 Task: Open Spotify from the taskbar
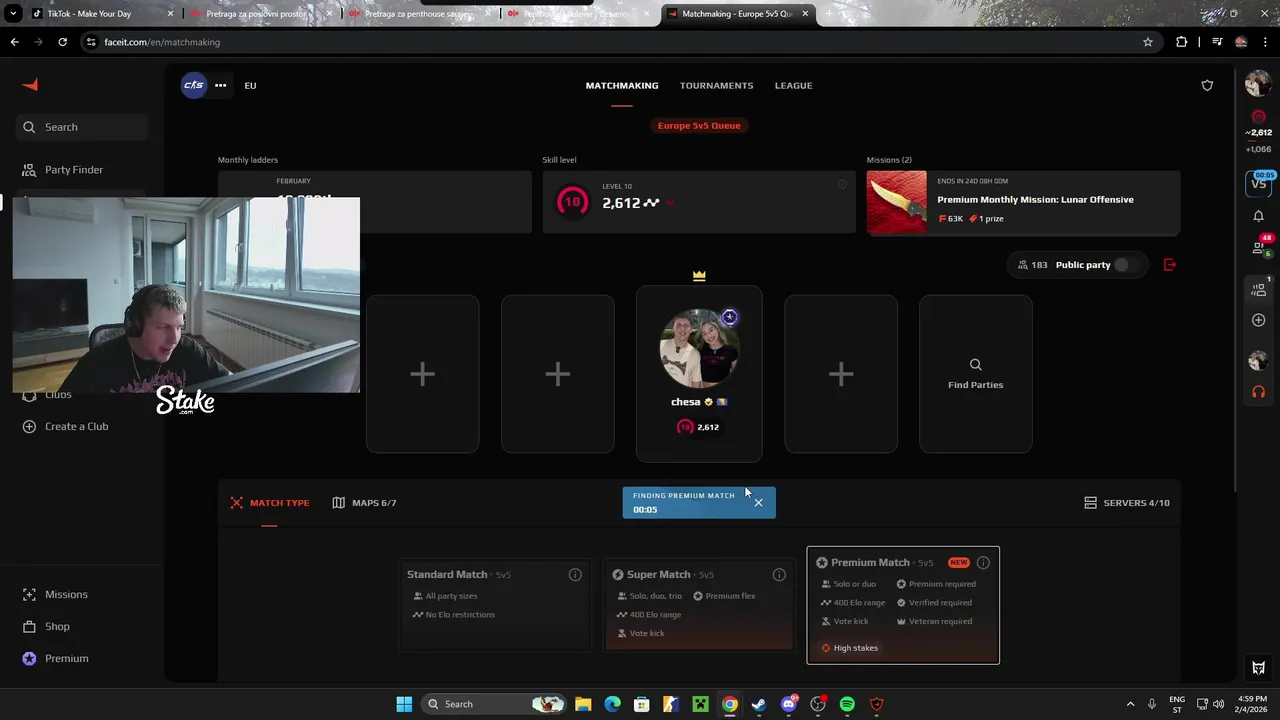click(847, 704)
